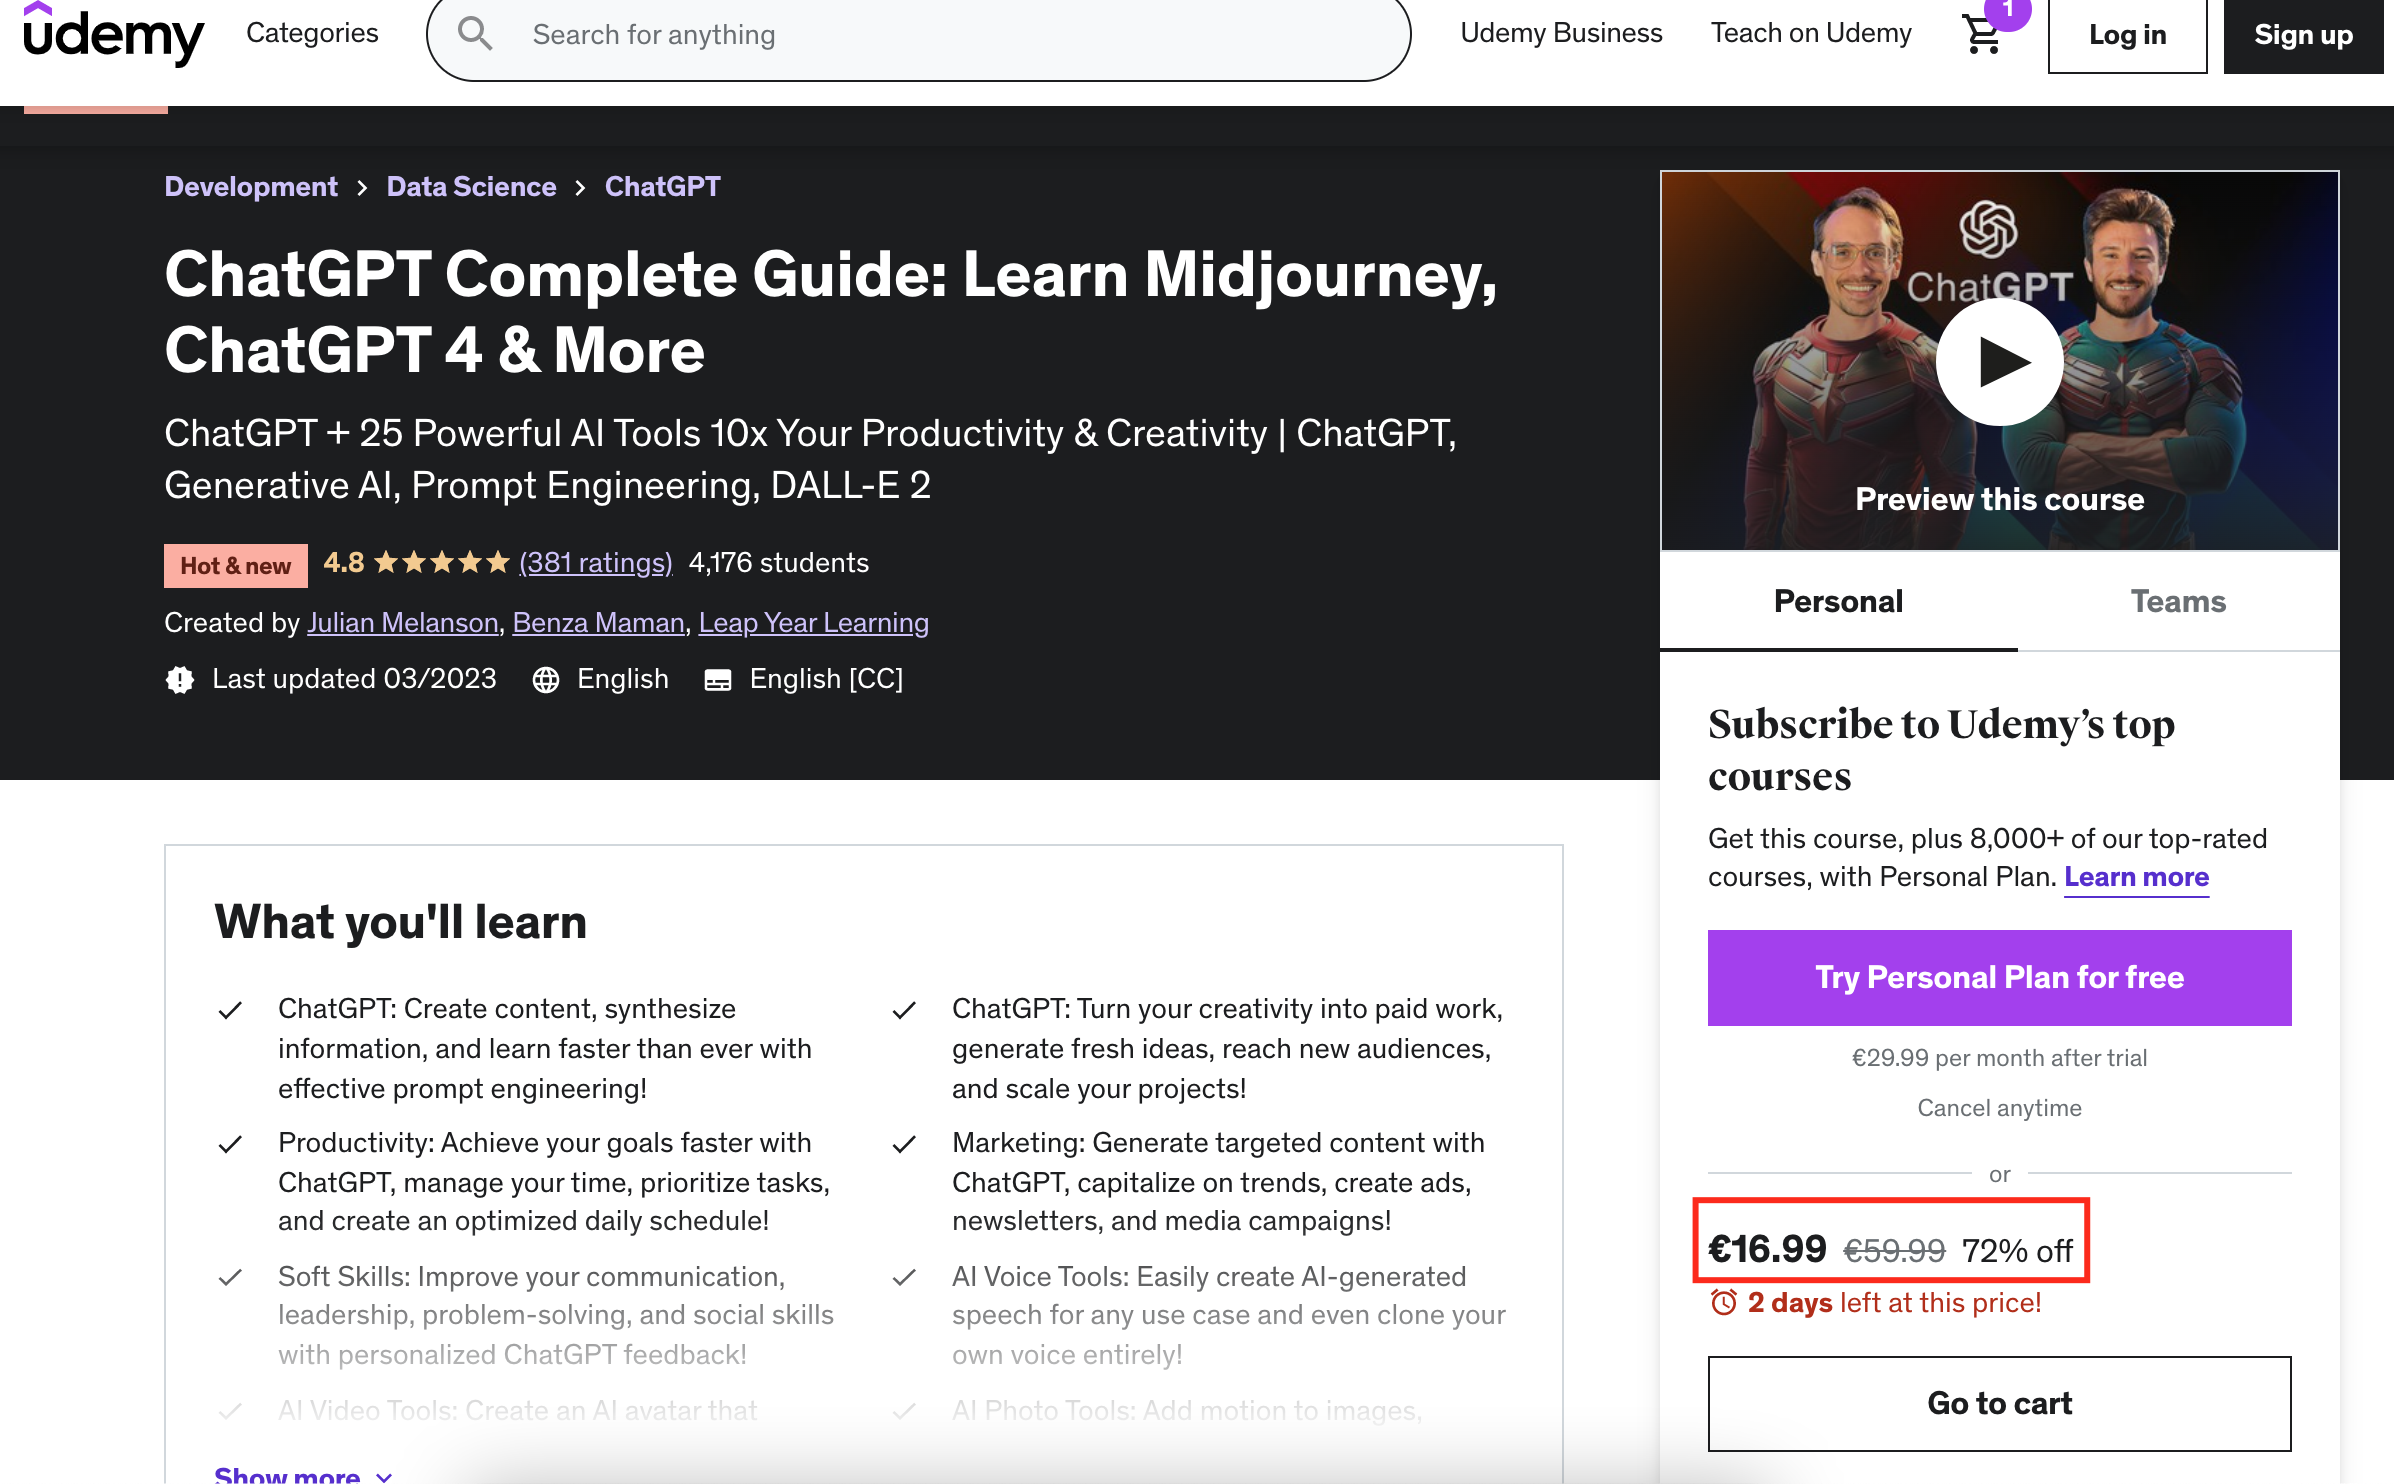Open the shopping cart icon
Viewport: 2394px width, 1484px height.
point(1982,35)
